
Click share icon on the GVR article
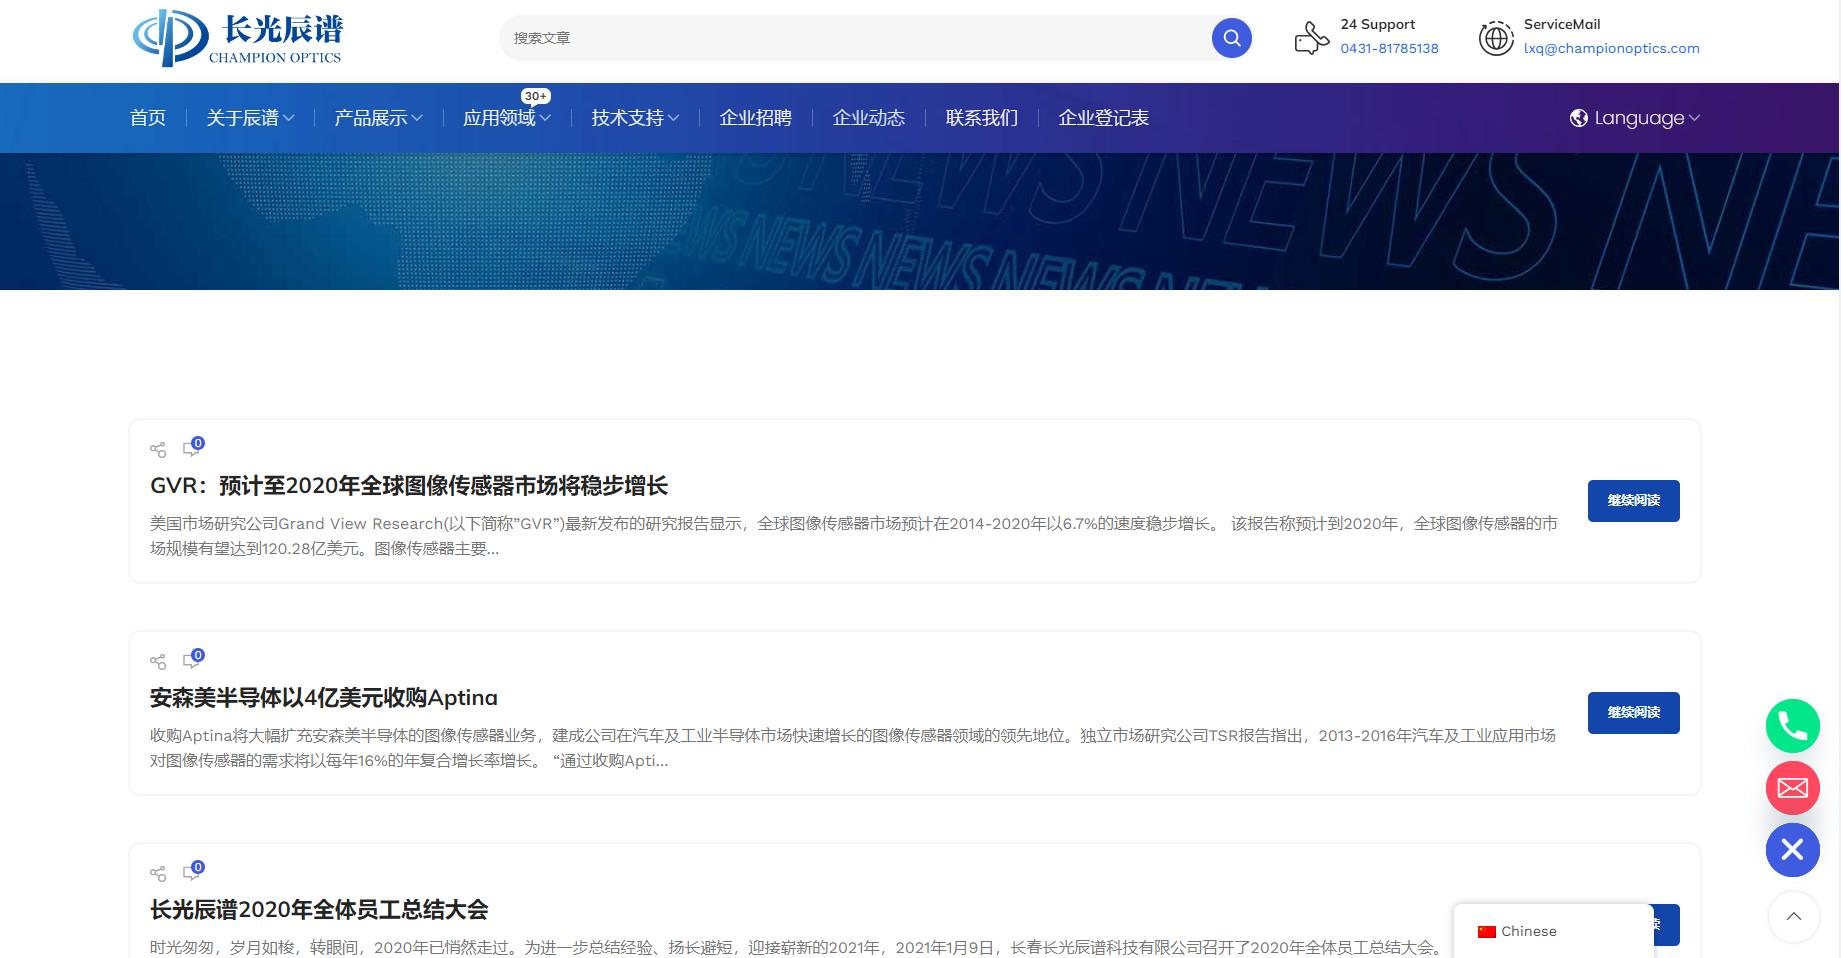158,449
